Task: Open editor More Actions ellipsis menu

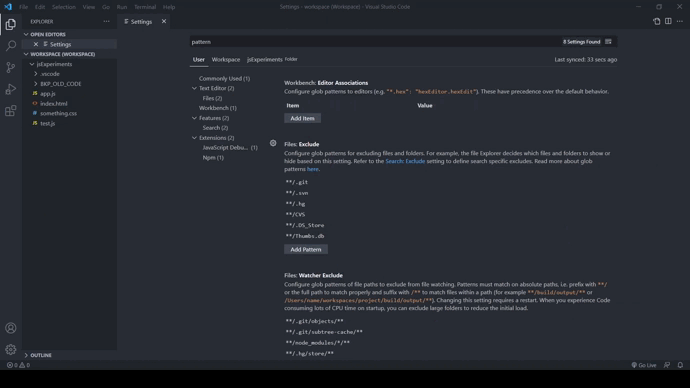Action: point(679,21)
